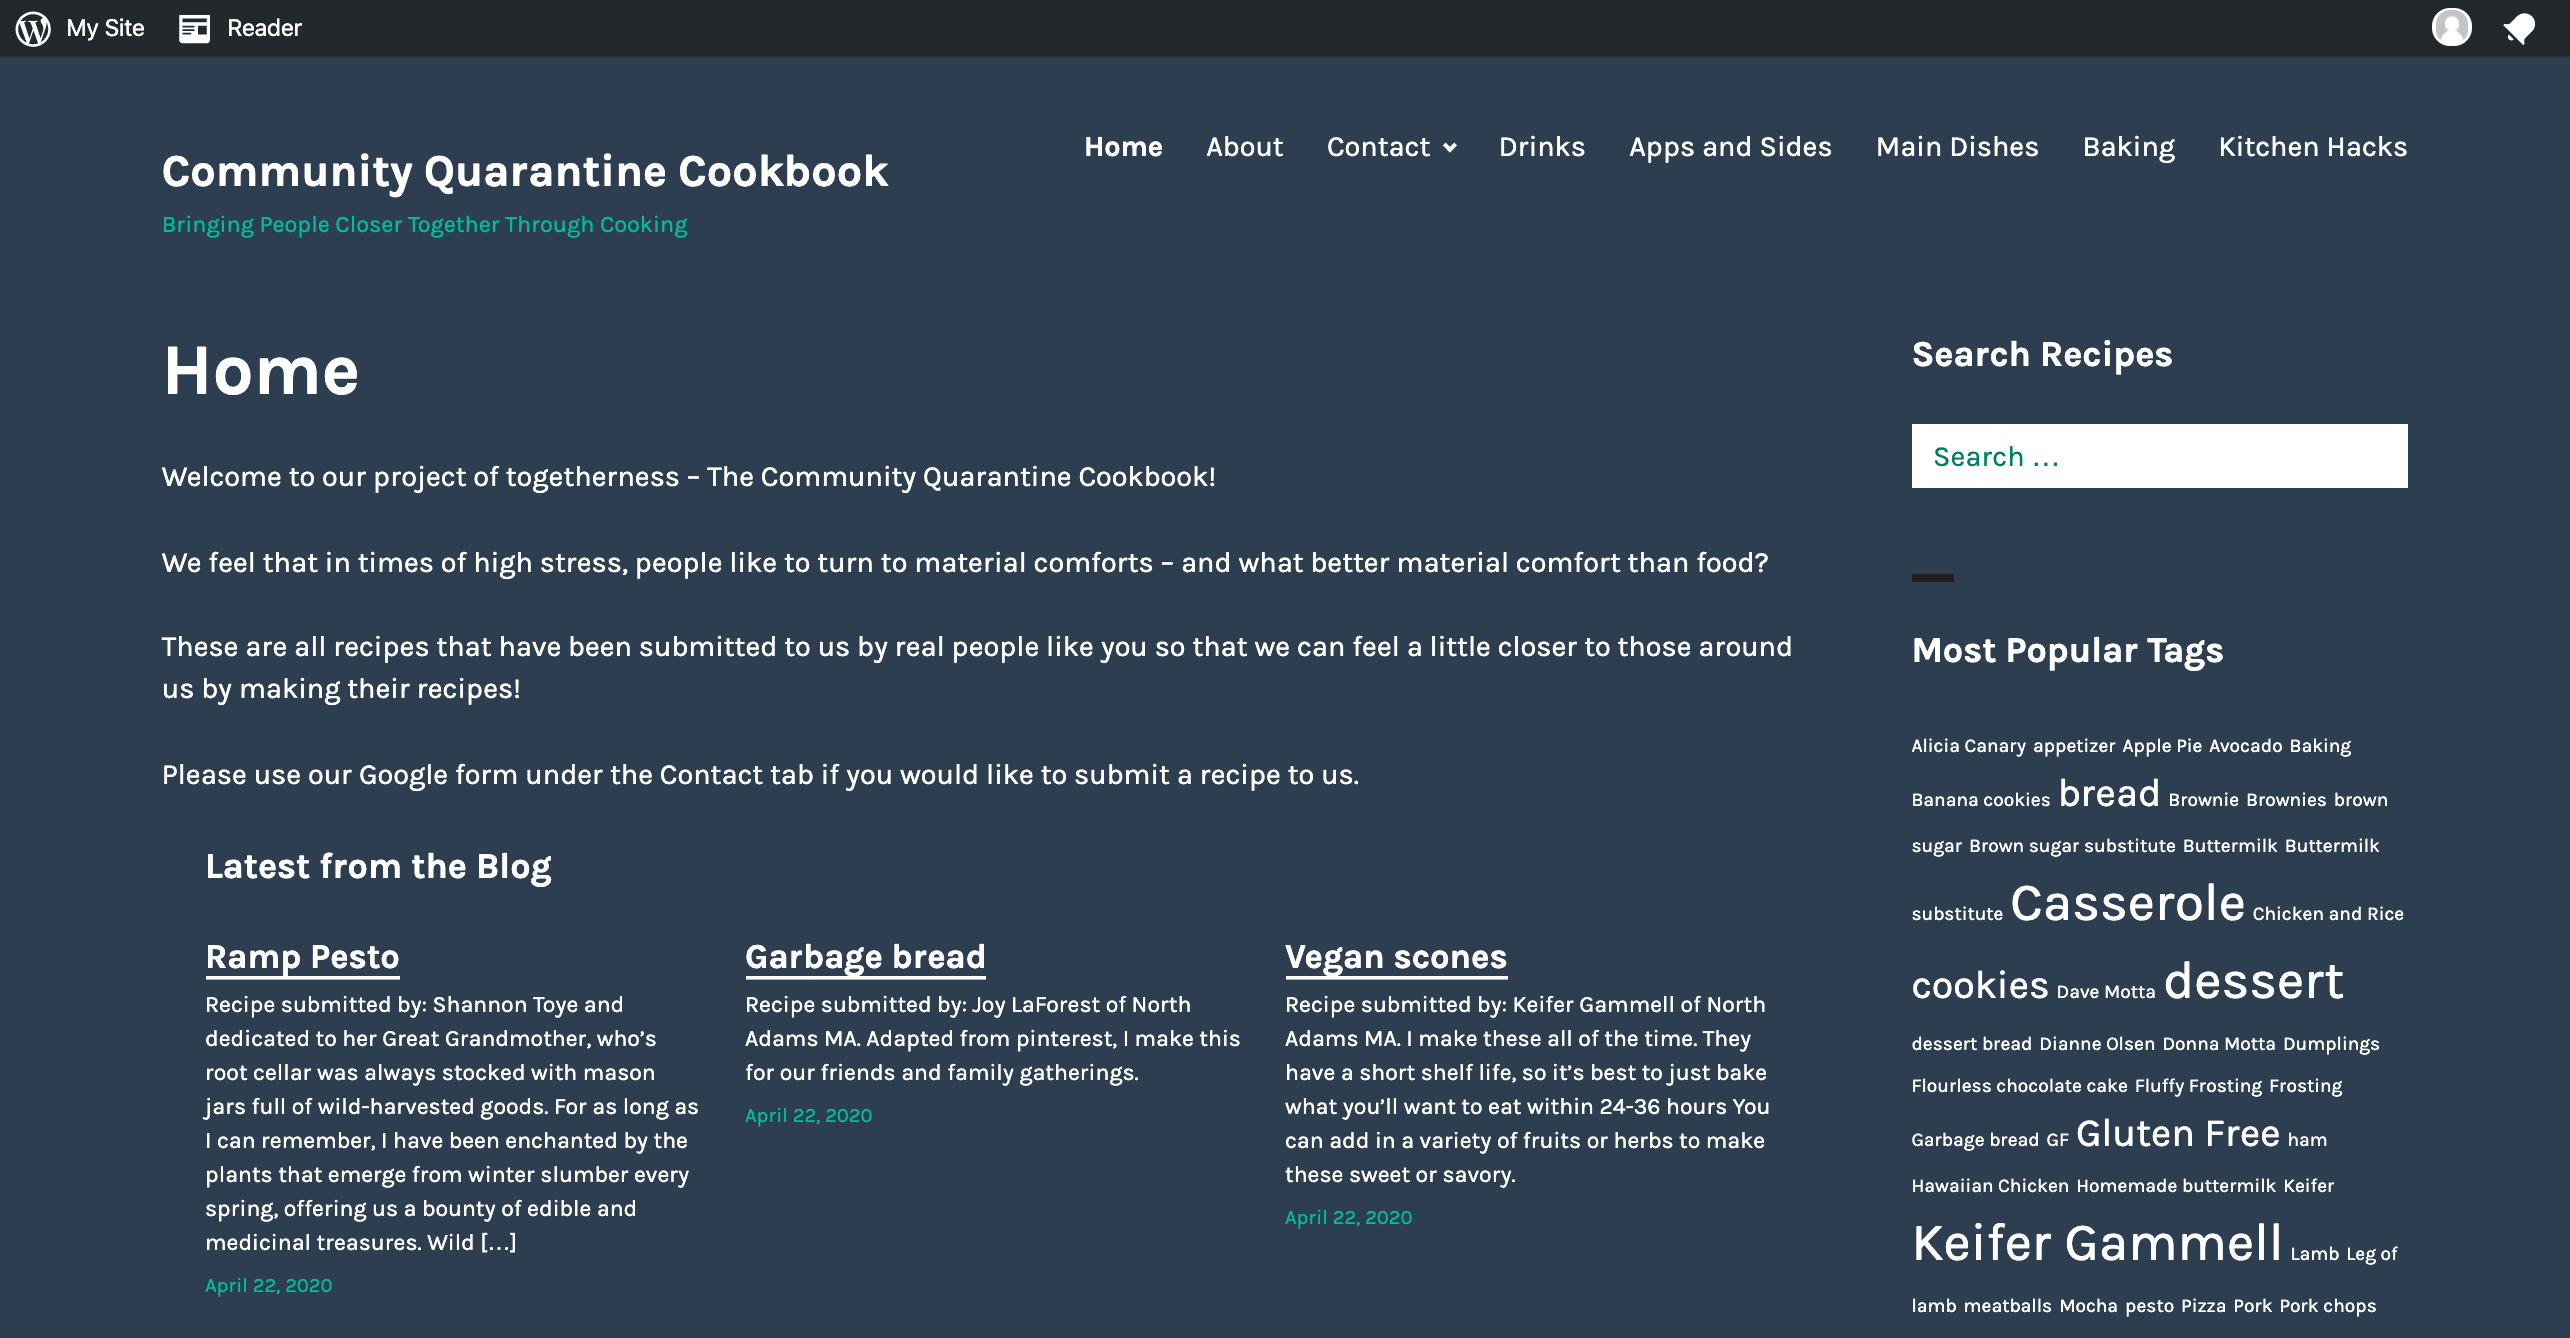Click the Community Quarantine Cookbook site title
This screenshot has width=2570, height=1338.
(524, 171)
